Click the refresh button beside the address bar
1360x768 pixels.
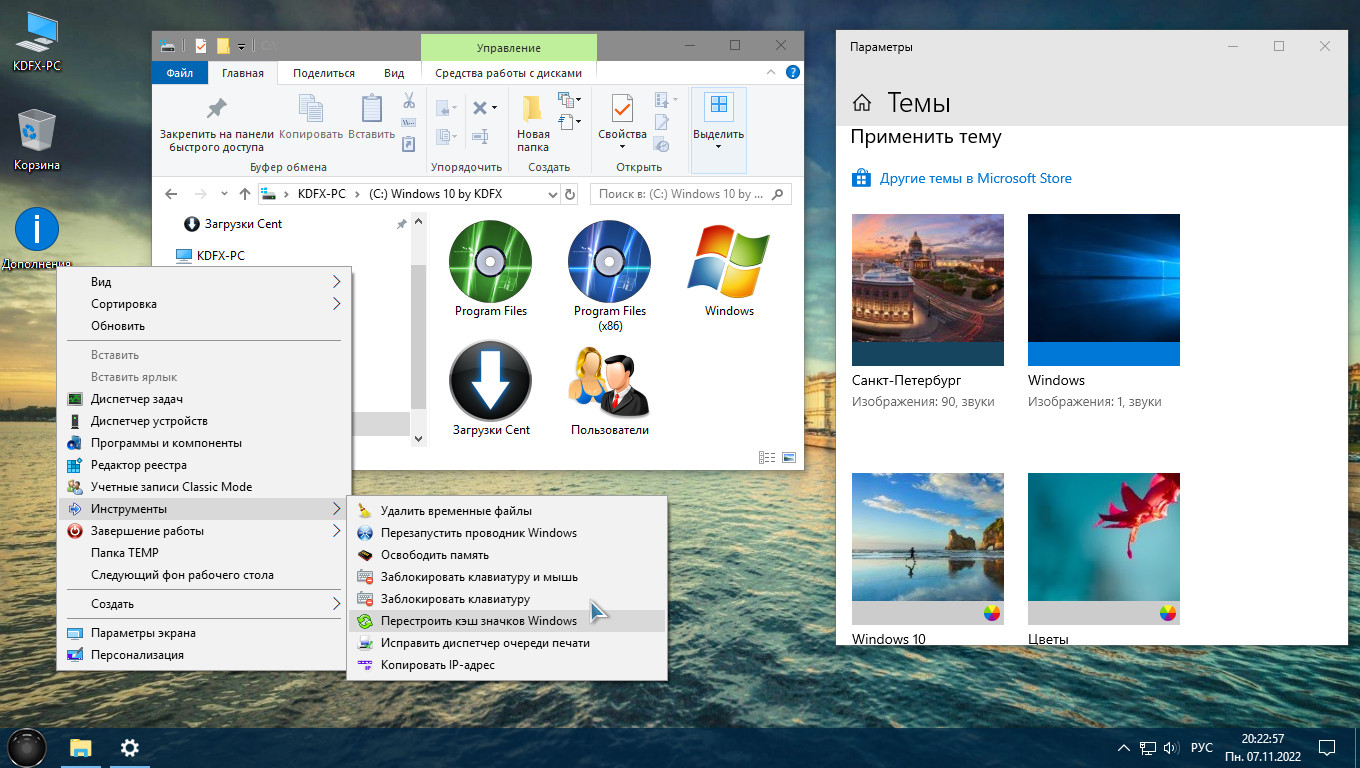(x=570, y=194)
